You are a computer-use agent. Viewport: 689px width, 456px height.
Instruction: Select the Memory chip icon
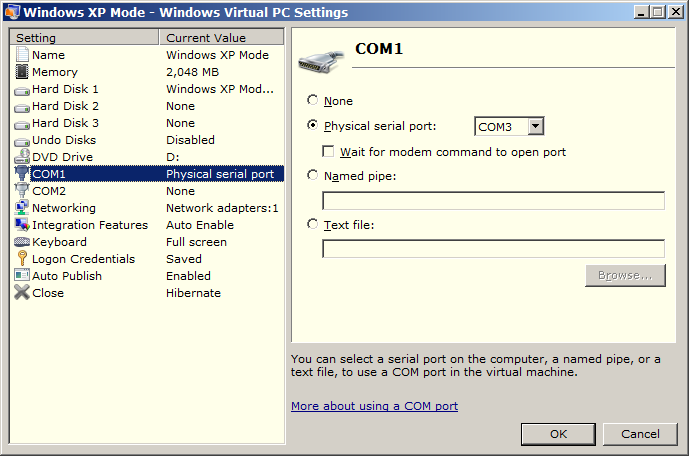(22, 72)
